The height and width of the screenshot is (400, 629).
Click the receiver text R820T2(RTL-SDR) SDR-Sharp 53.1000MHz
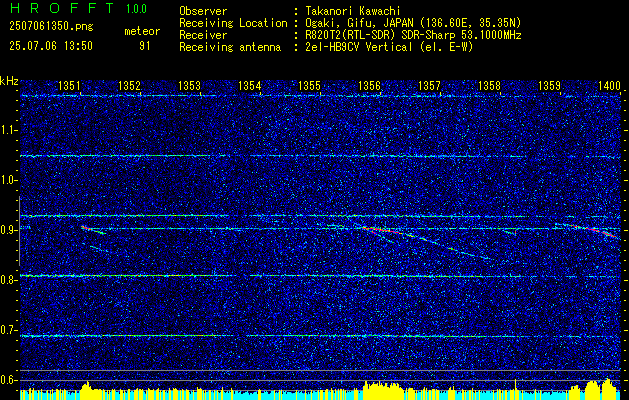(413, 35)
